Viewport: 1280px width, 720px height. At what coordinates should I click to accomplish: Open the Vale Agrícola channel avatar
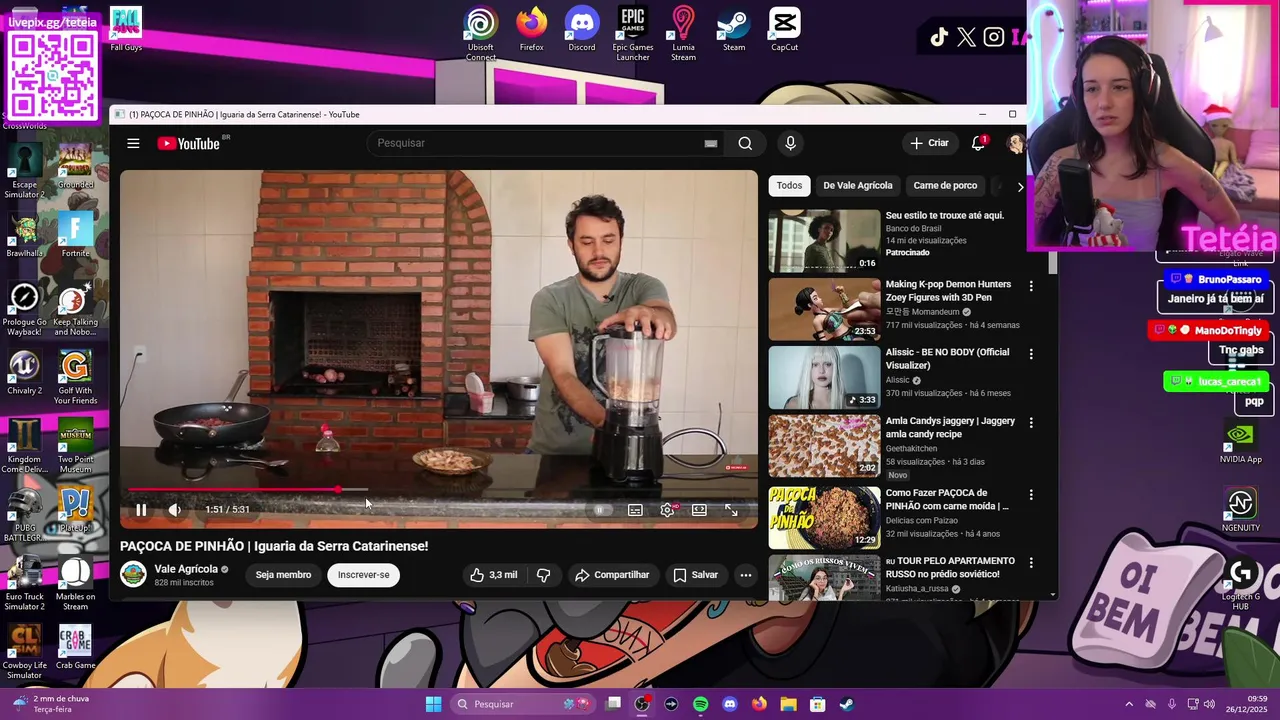click(x=133, y=574)
